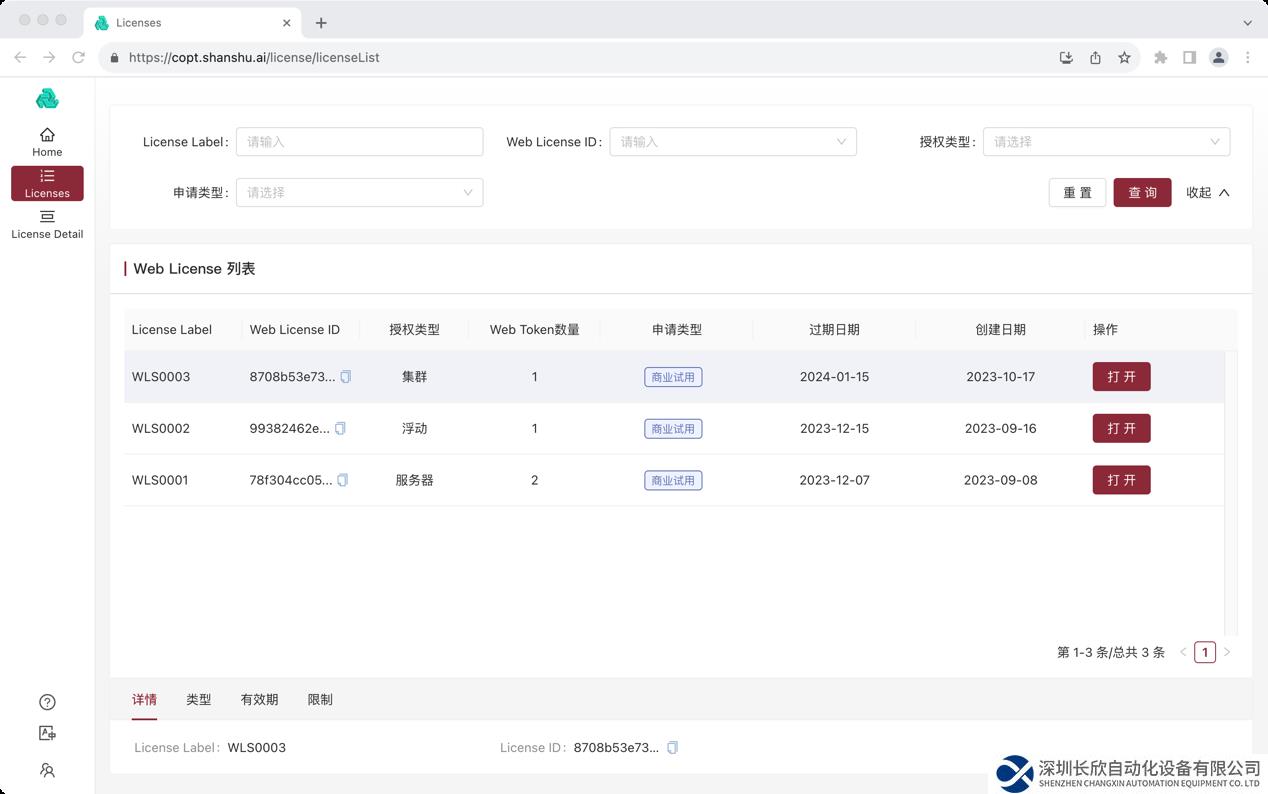Switch to the 类型 tab
This screenshot has width=1268, height=794.
tap(198, 700)
